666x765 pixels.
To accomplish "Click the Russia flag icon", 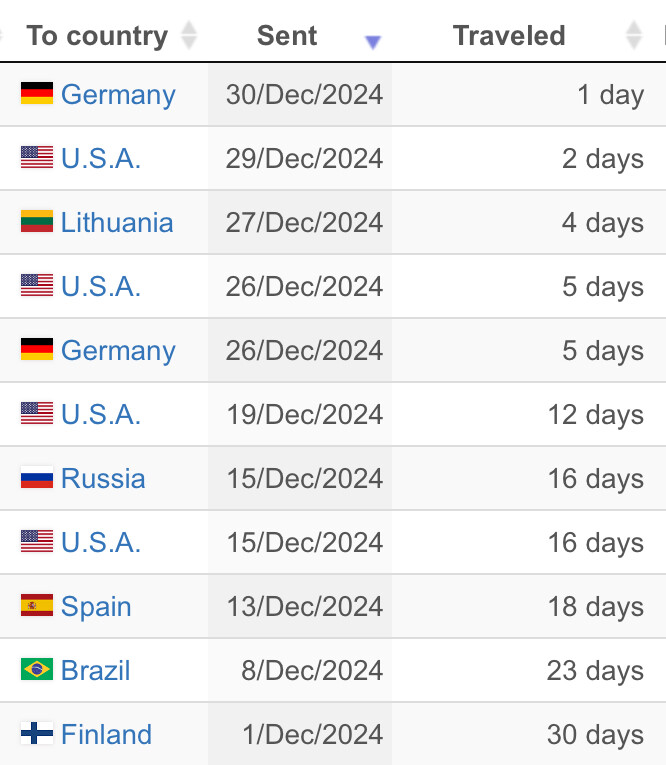I will coord(37,478).
